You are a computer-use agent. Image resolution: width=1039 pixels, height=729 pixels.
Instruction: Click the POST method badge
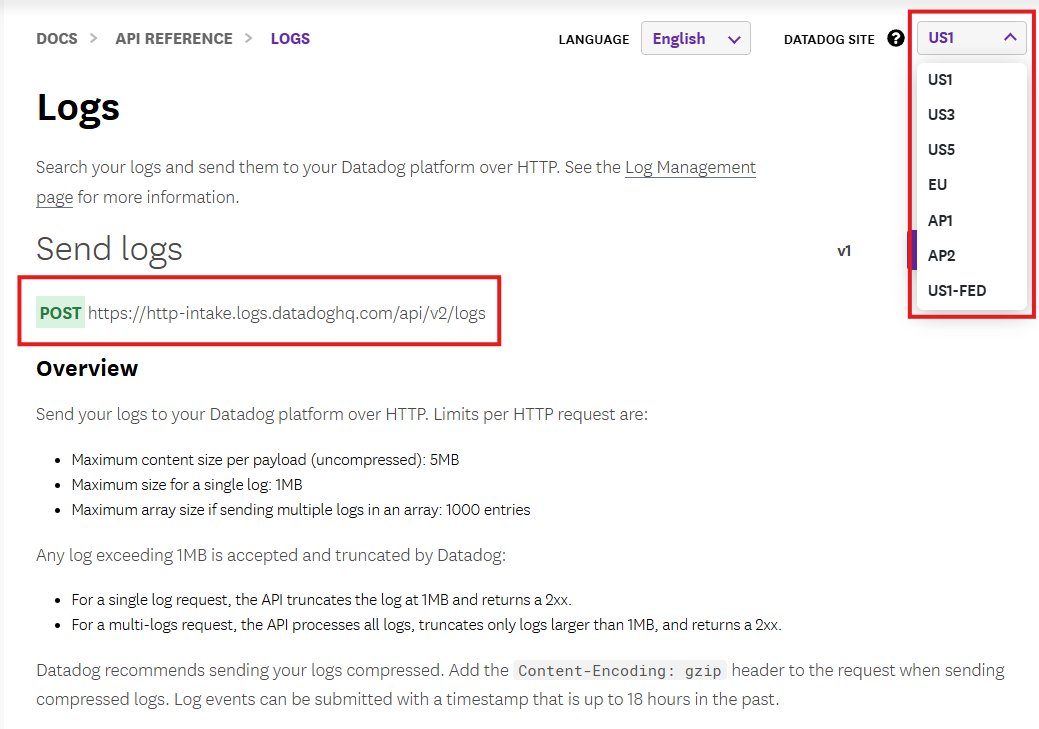60,312
